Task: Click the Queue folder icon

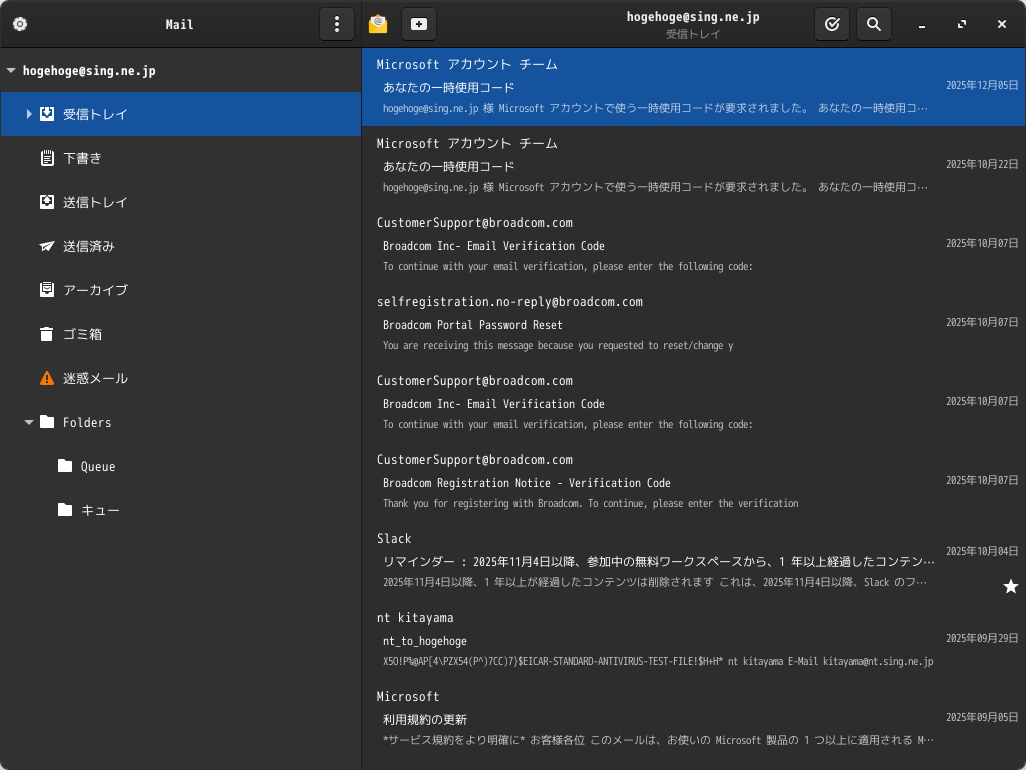Action: (65, 466)
